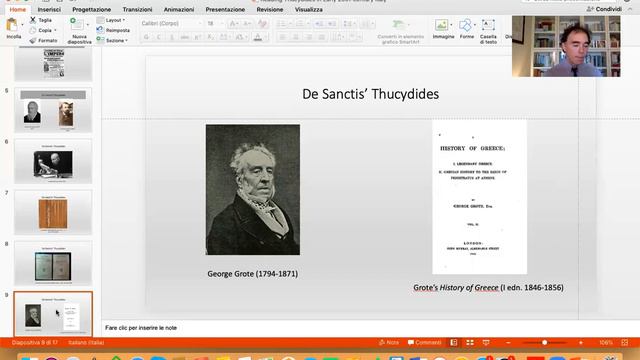Toggle bold (G) formatting
The height and width of the screenshot is (360, 640).
[146, 37]
